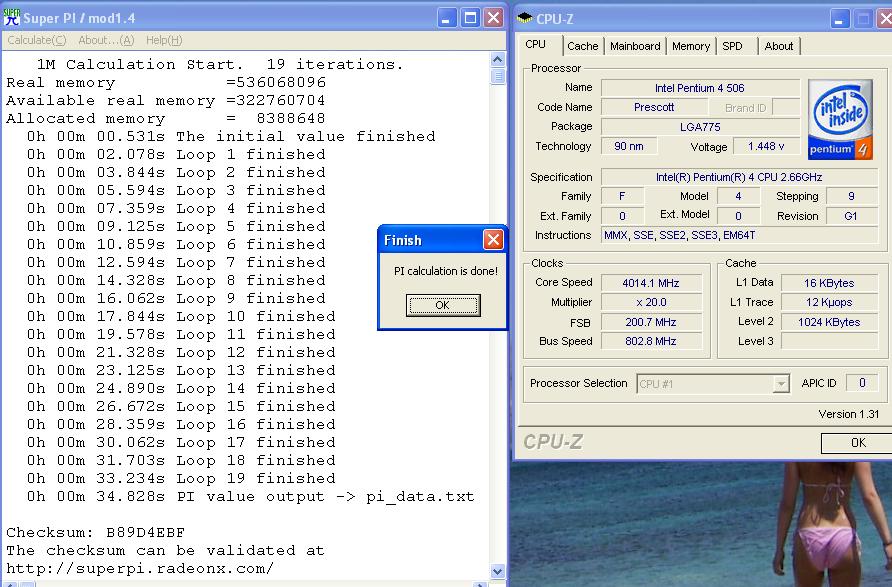The width and height of the screenshot is (892, 587).
Task: Click the Loop 1 finished line
Action: tap(176, 154)
